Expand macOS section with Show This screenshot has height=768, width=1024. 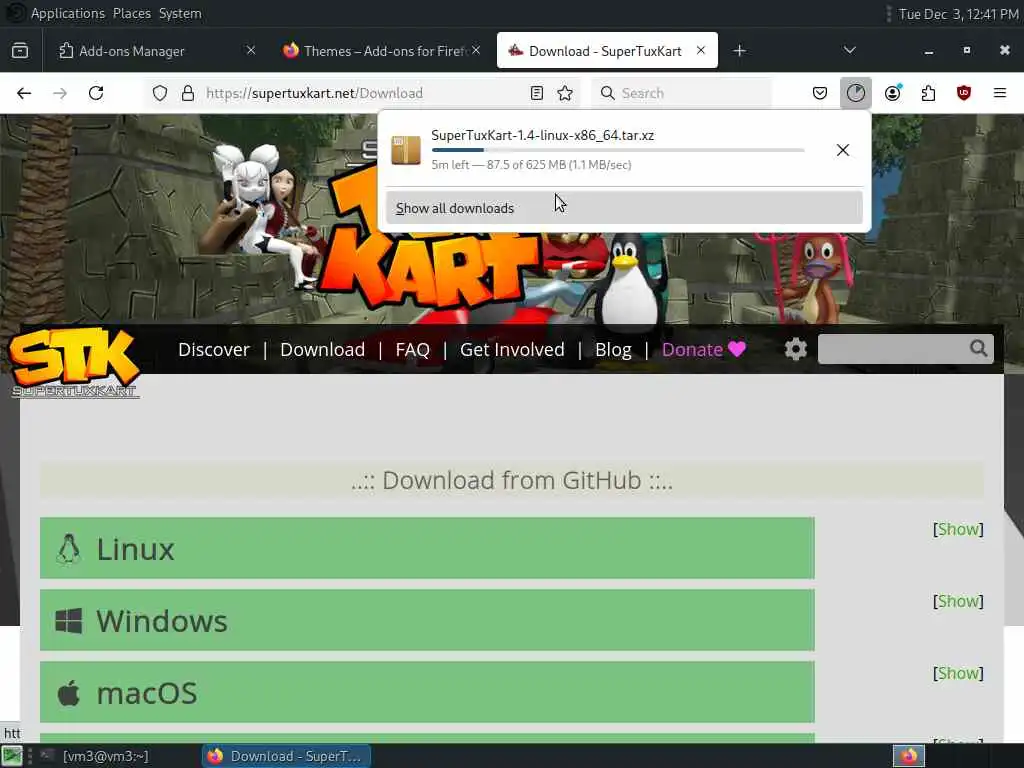coord(958,673)
